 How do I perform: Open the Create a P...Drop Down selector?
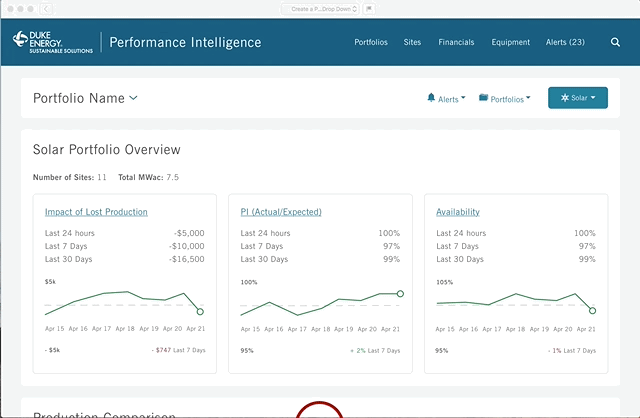pyautogui.click(x=320, y=9)
